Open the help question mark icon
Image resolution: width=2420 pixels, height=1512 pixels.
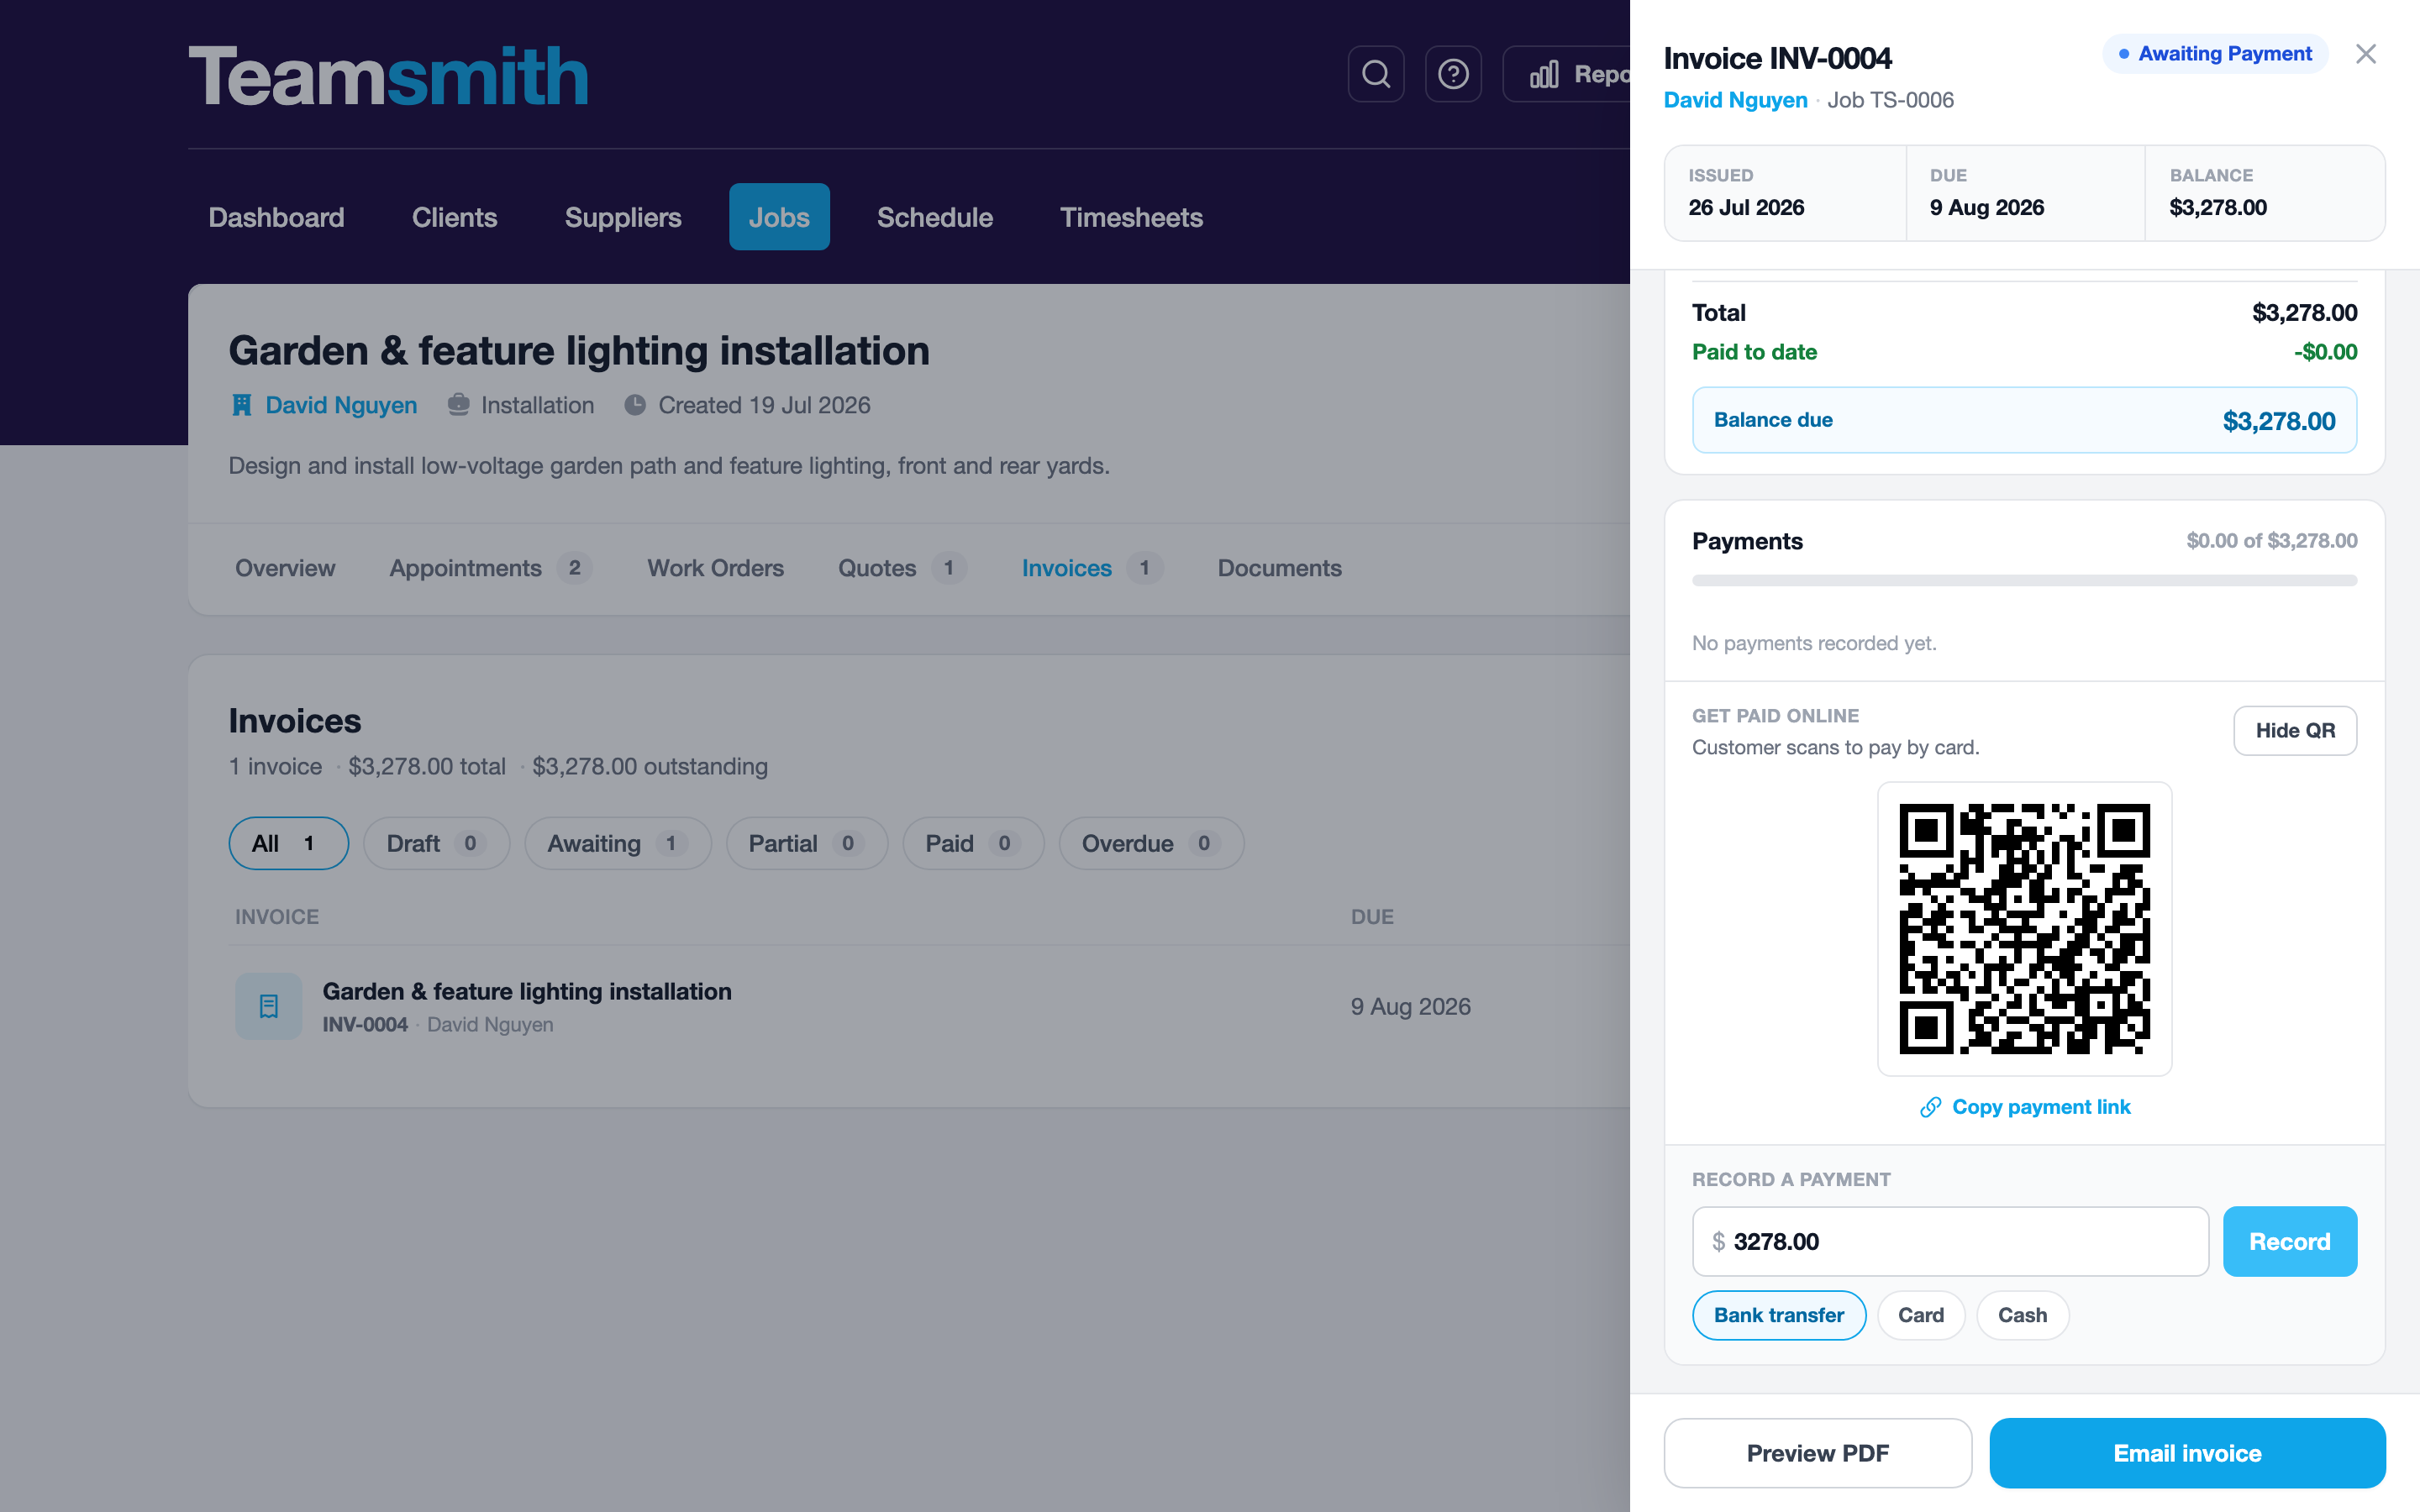[x=1453, y=74]
